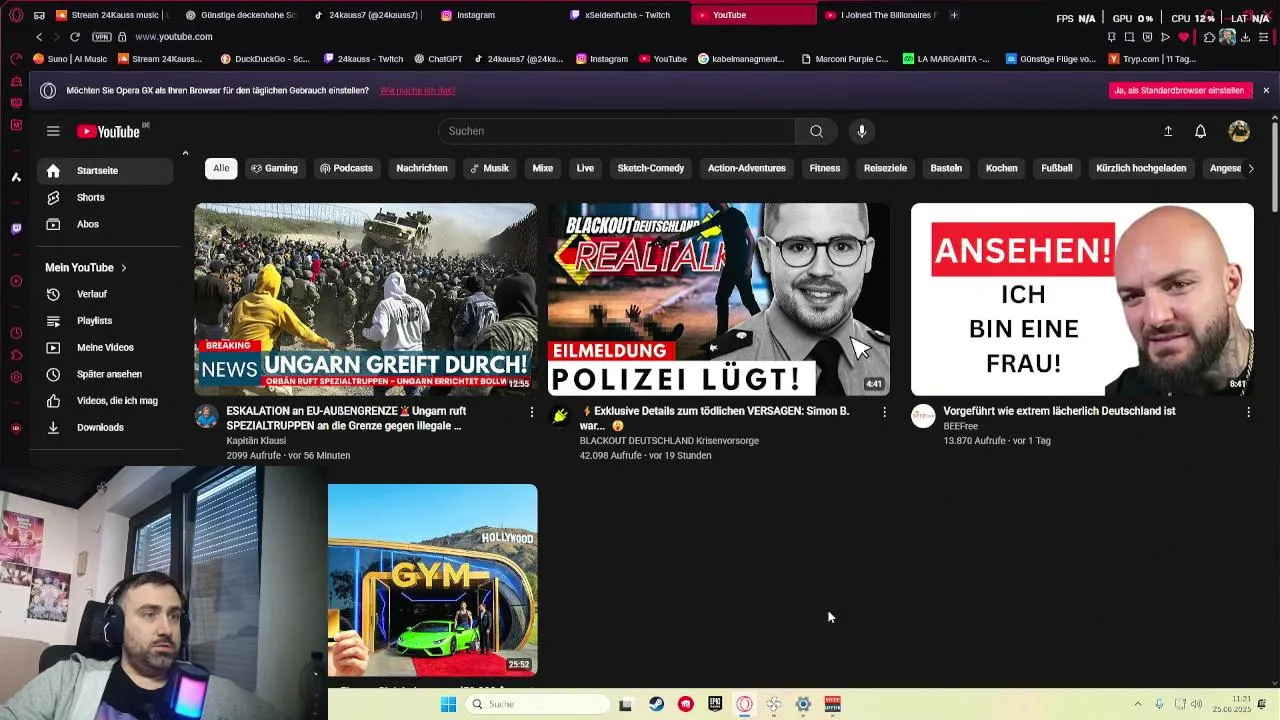Viewport: 1280px width, 720px height.
Task: Open Kapitän Klausi channel link
Action: coord(256,441)
